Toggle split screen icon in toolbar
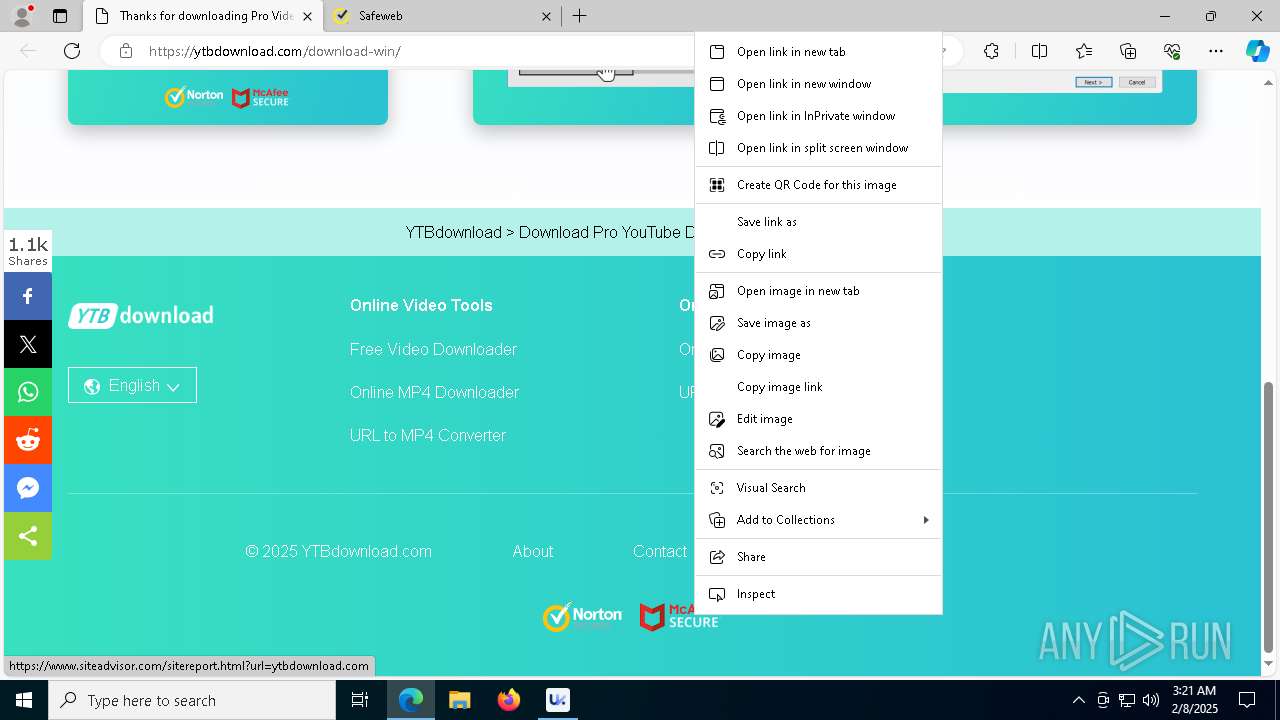 coord(1039,51)
